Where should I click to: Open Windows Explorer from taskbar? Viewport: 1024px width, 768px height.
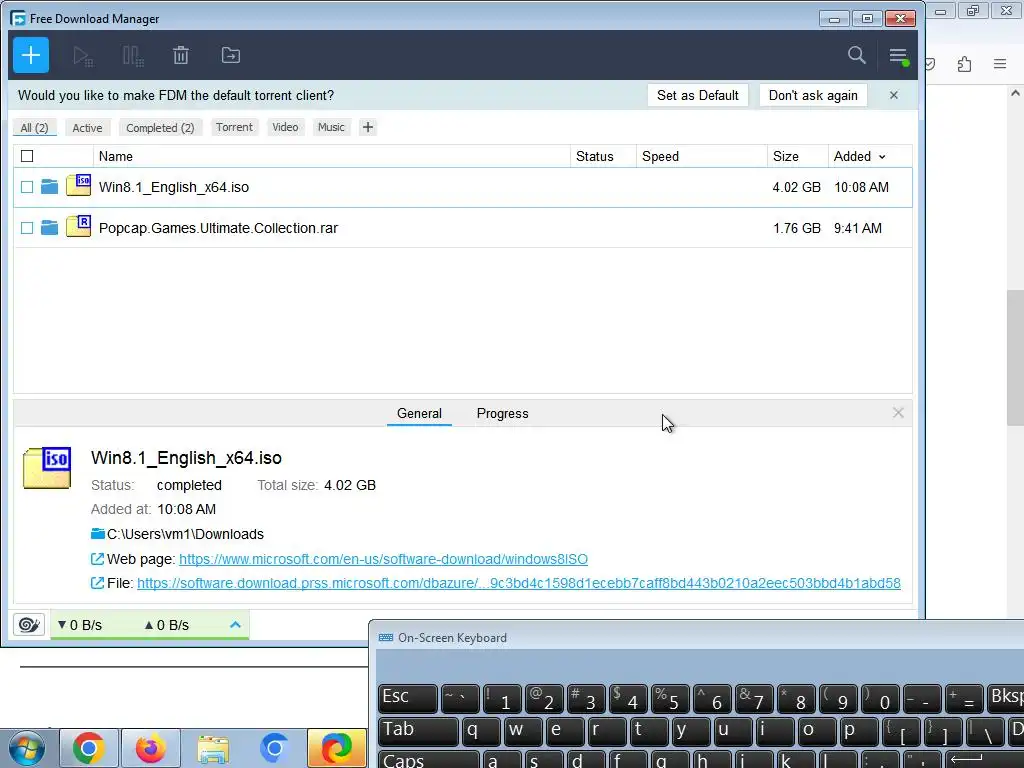[213, 748]
